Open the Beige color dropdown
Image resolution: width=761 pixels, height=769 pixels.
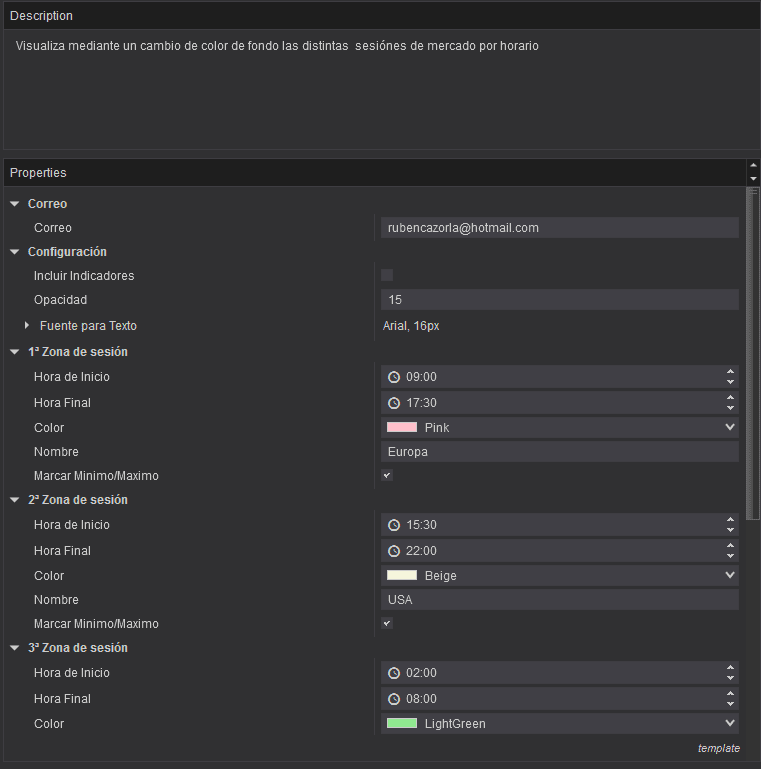tap(730, 575)
